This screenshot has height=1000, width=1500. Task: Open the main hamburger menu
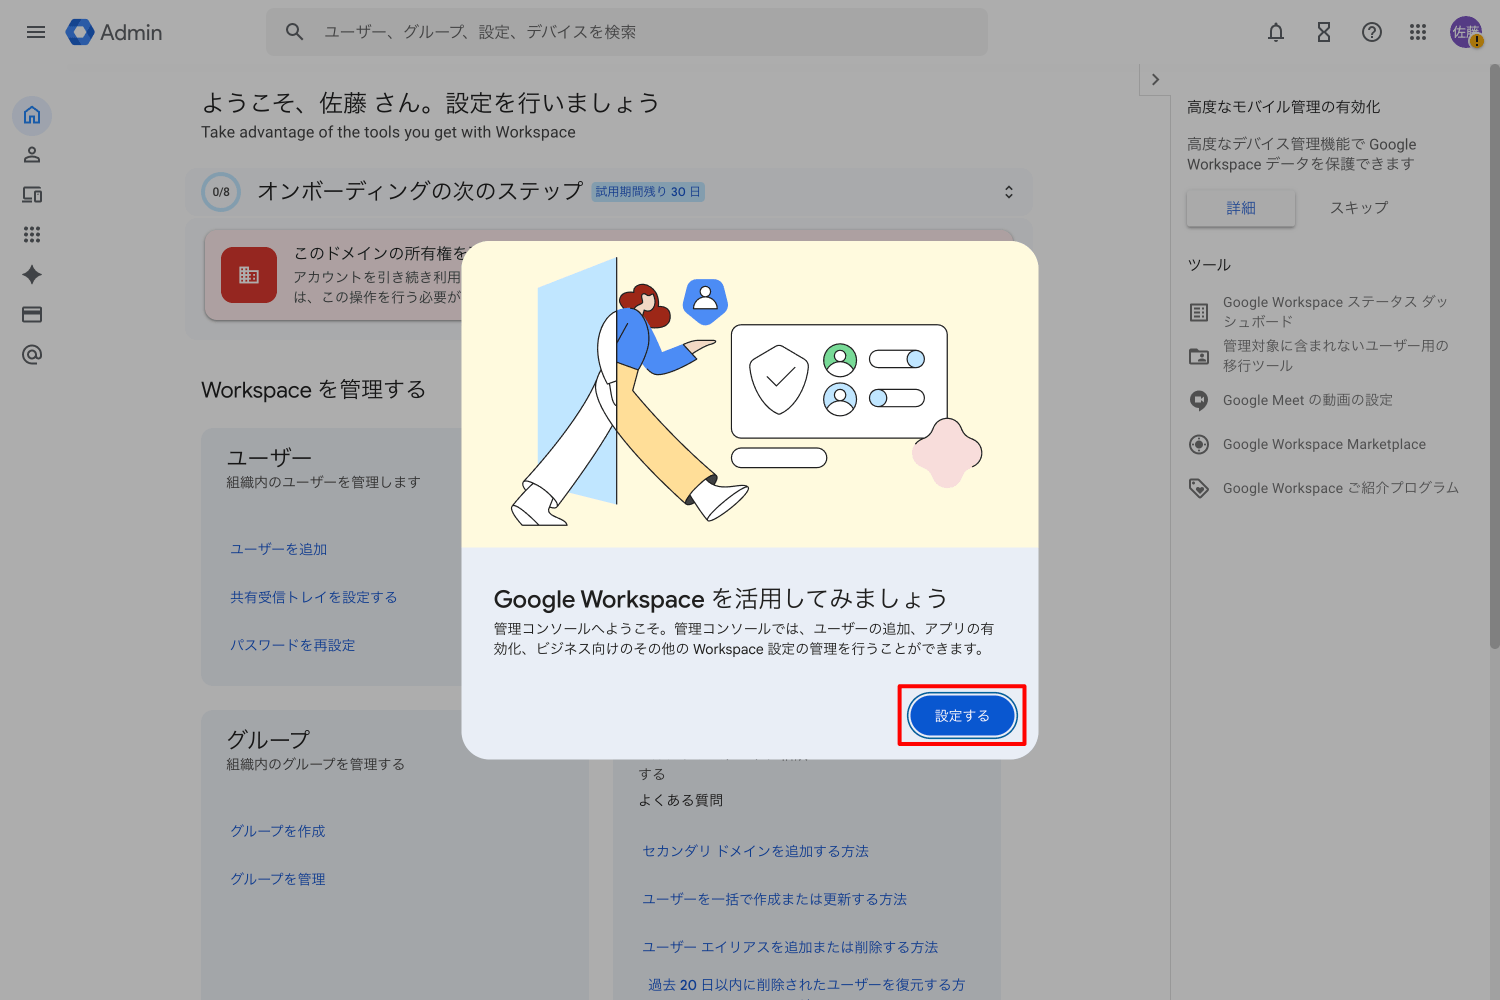click(36, 32)
